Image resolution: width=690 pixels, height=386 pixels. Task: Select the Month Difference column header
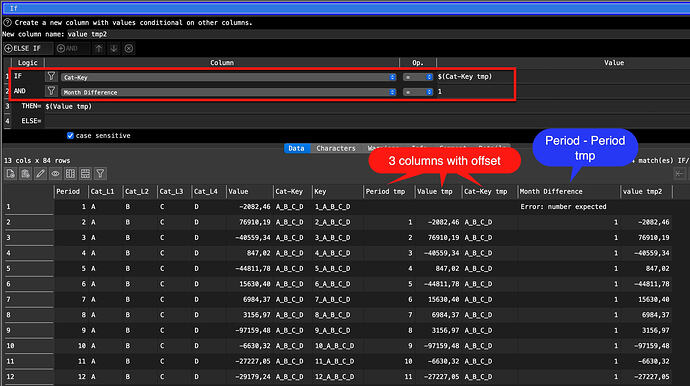pos(568,191)
